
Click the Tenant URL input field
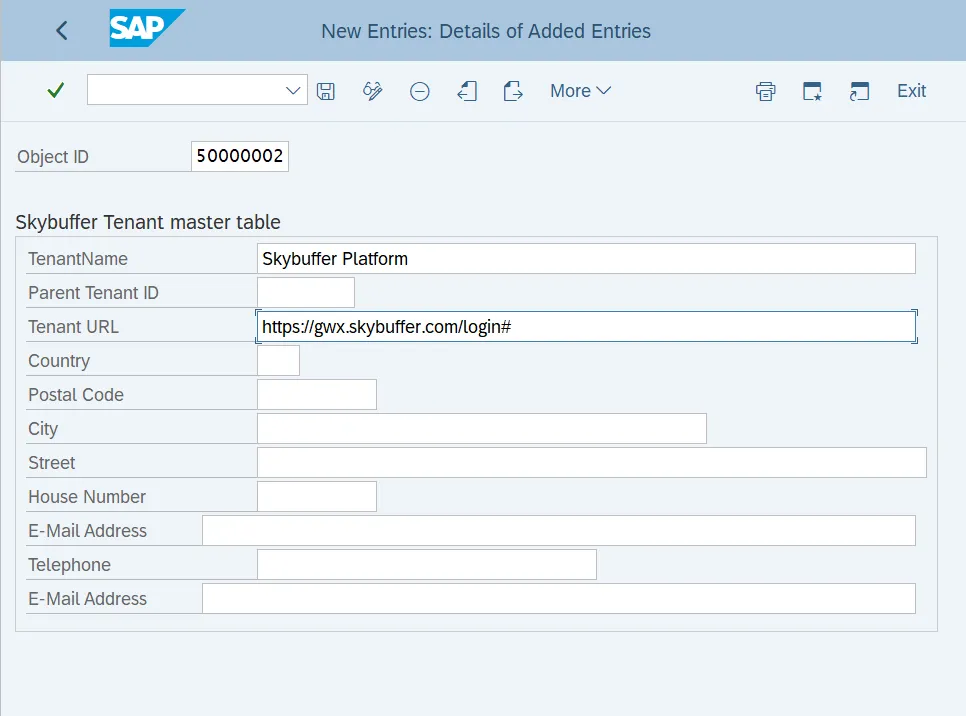click(586, 327)
